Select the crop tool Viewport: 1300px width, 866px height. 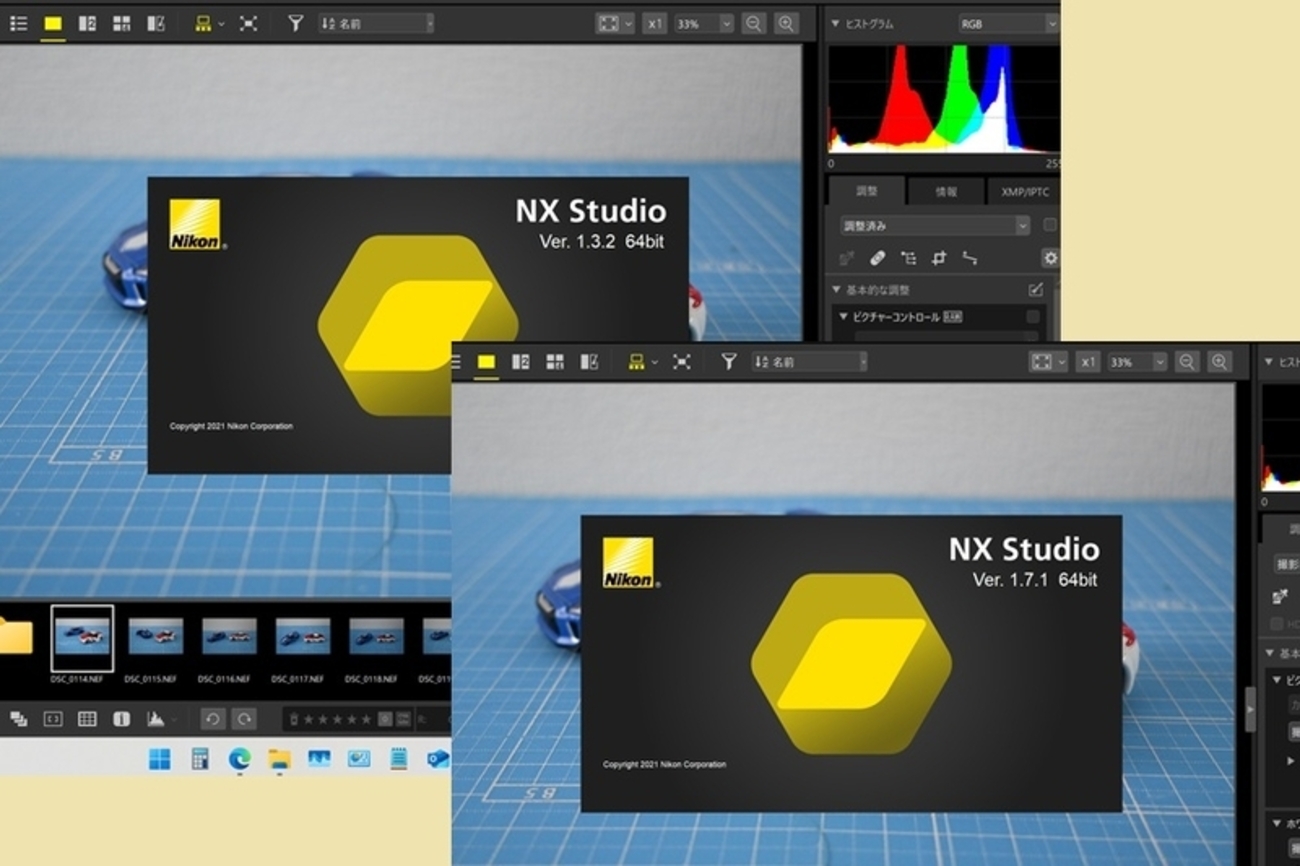coord(939,258)
